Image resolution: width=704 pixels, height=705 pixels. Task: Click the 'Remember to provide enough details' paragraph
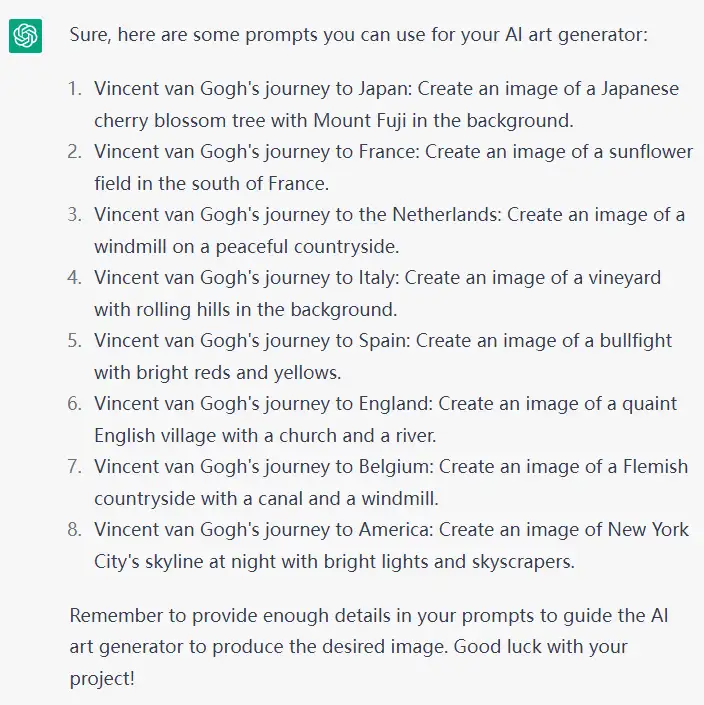[369, 647]
